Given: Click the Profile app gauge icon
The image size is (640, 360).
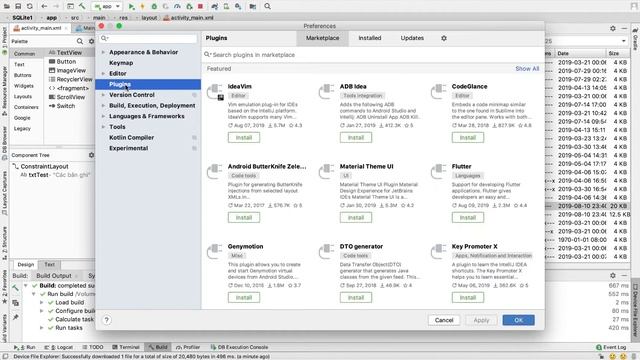Looking at the screenshot, I should (x=177, y=6).
